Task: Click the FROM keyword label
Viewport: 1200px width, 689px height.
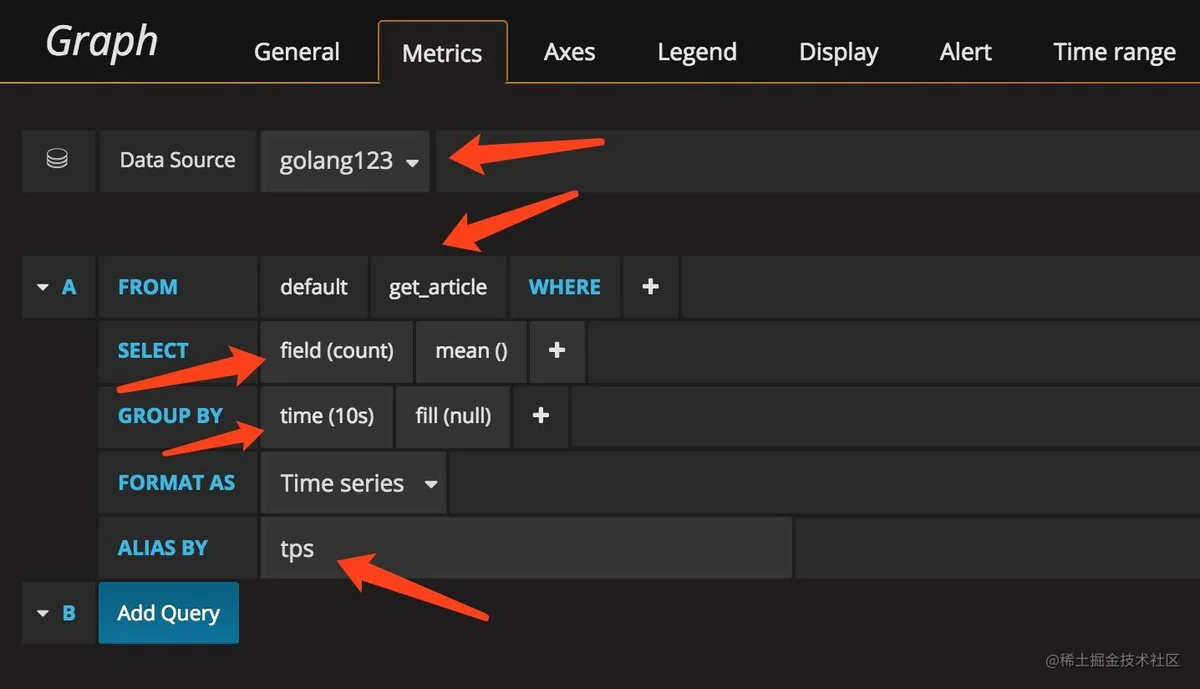Action: coord(148,287)
